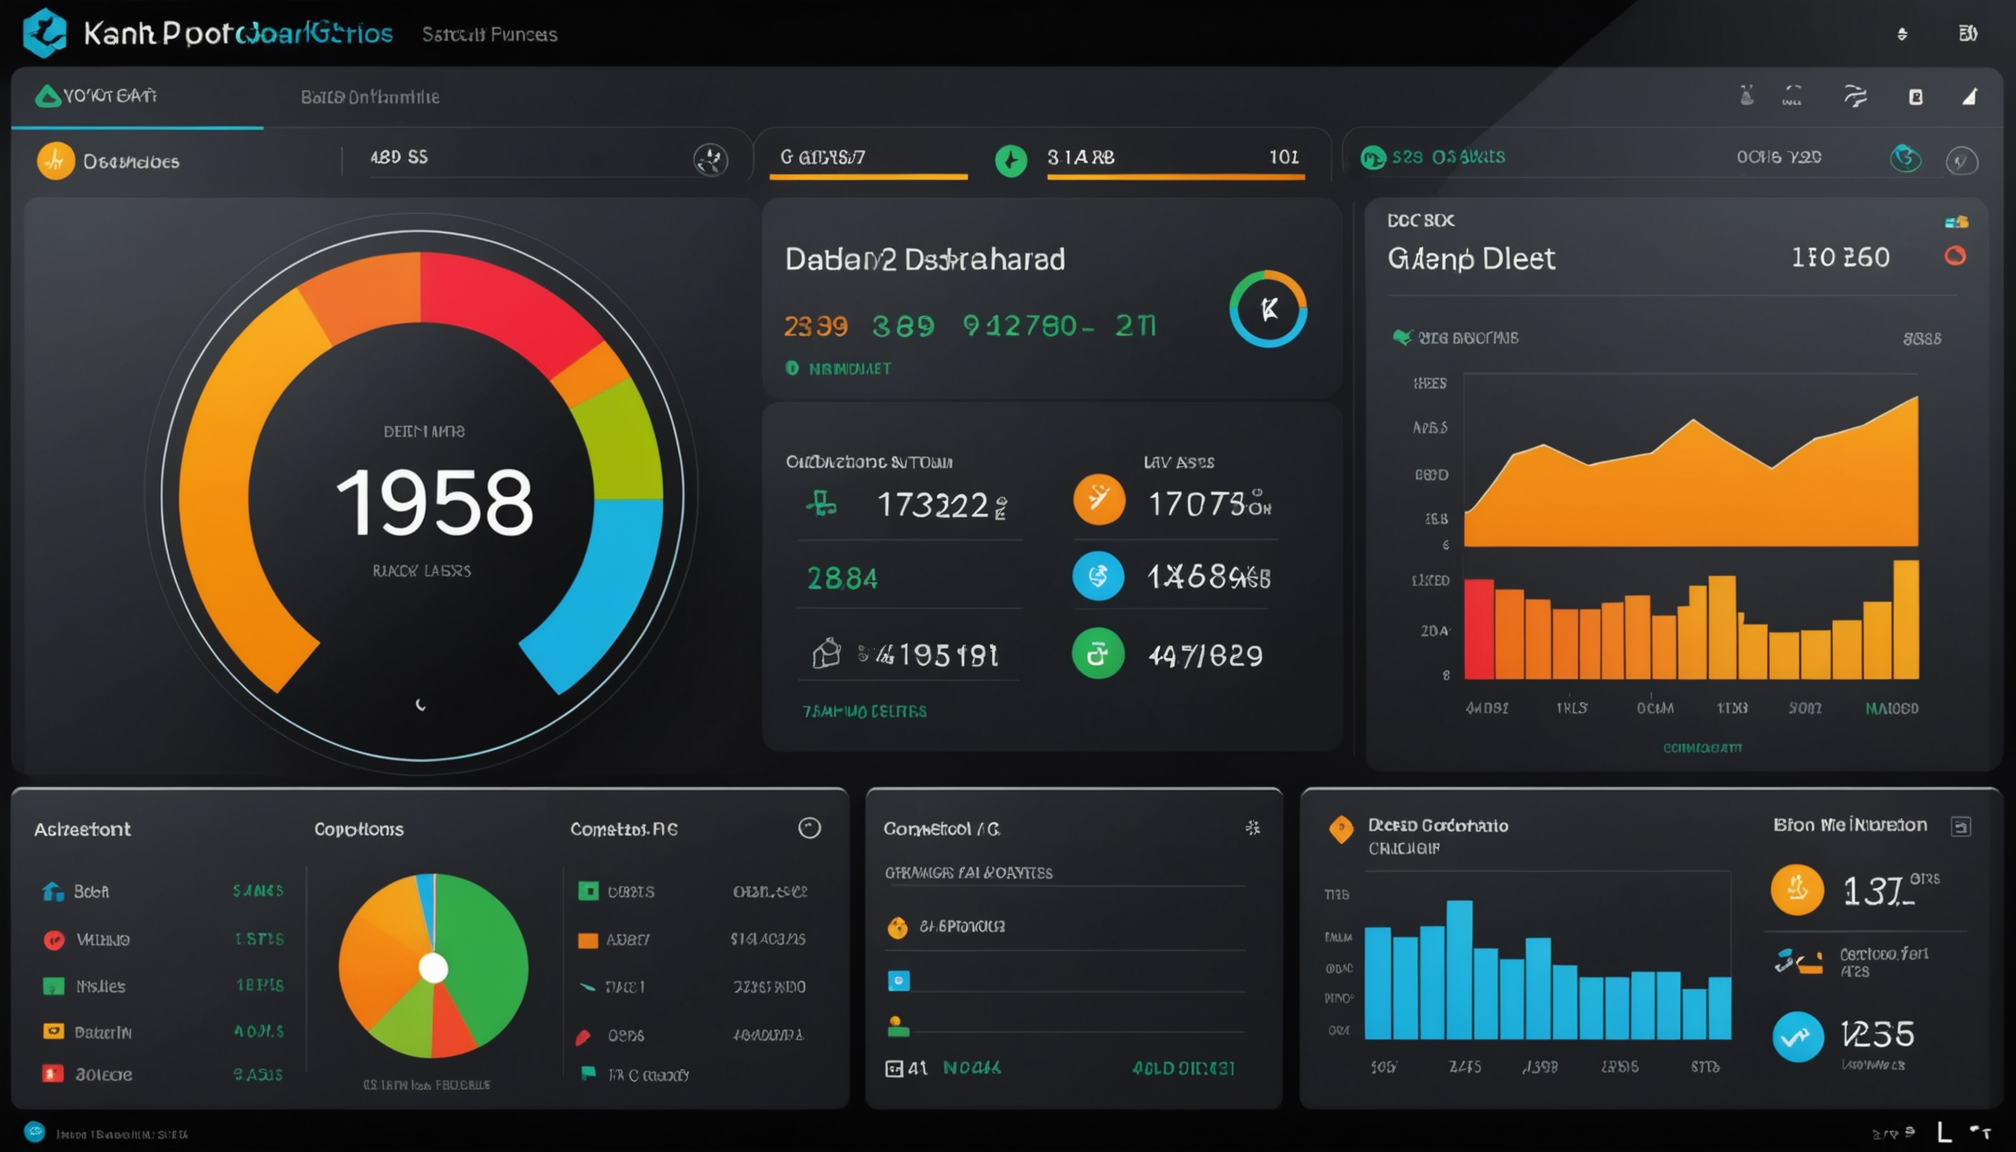2016x1152 pixels.
Task: Toggle the blue square checkbox in Connection list
Action: (899, 980)
